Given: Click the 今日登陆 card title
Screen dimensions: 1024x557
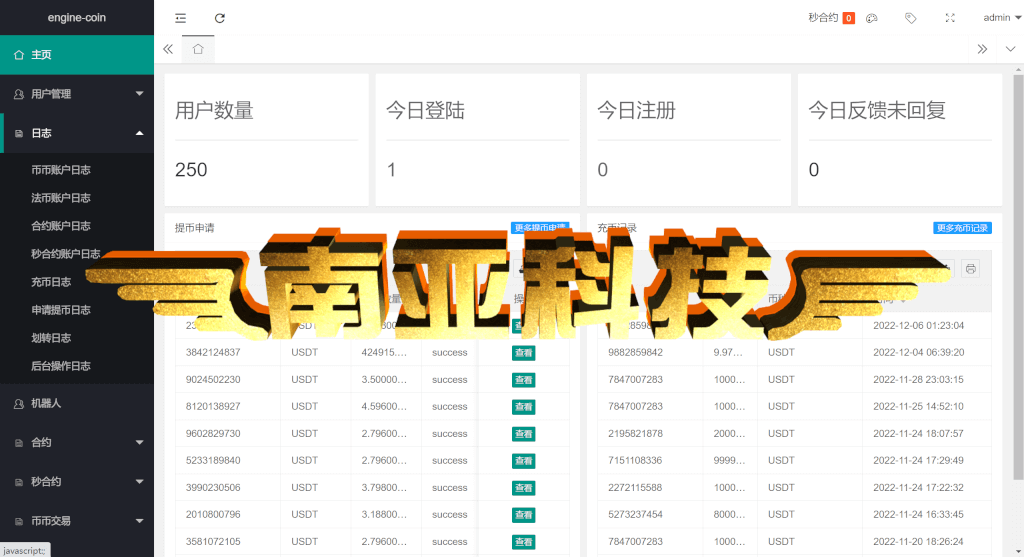Looking at the screenshot, I should click(425, 110).
